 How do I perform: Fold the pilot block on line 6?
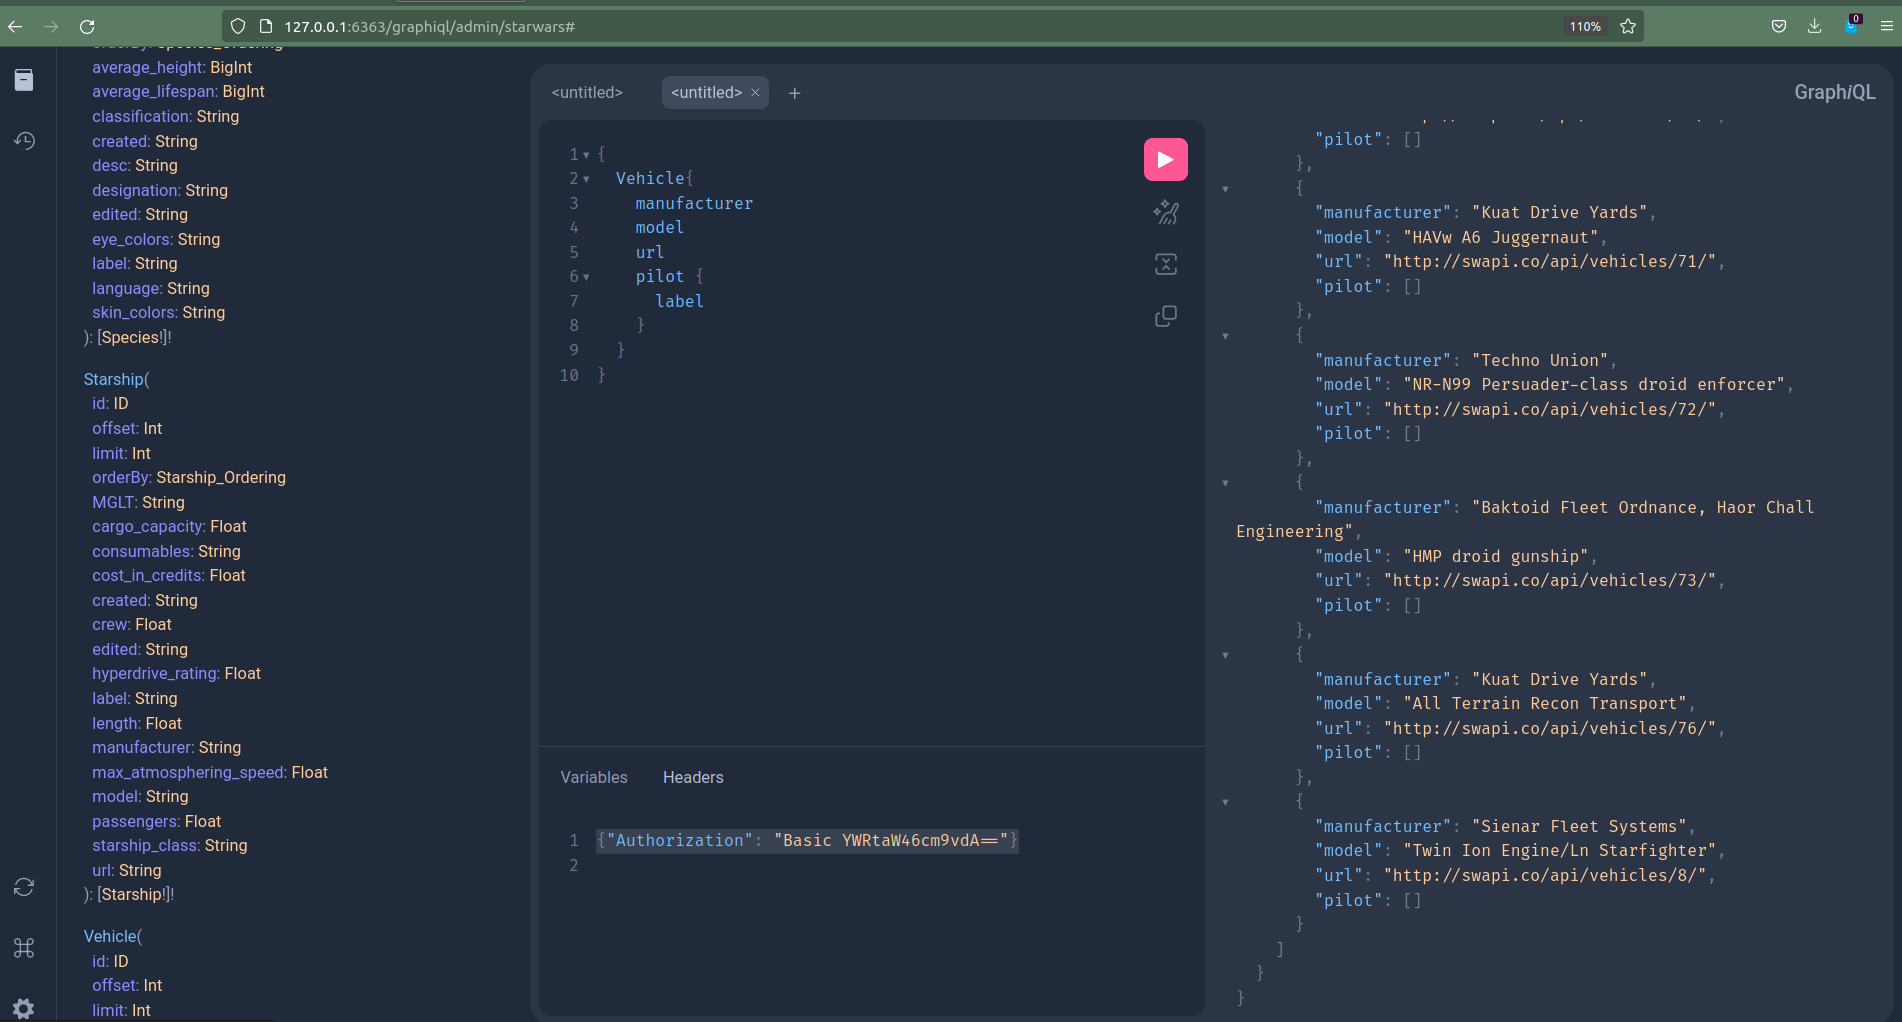(586, 277)
